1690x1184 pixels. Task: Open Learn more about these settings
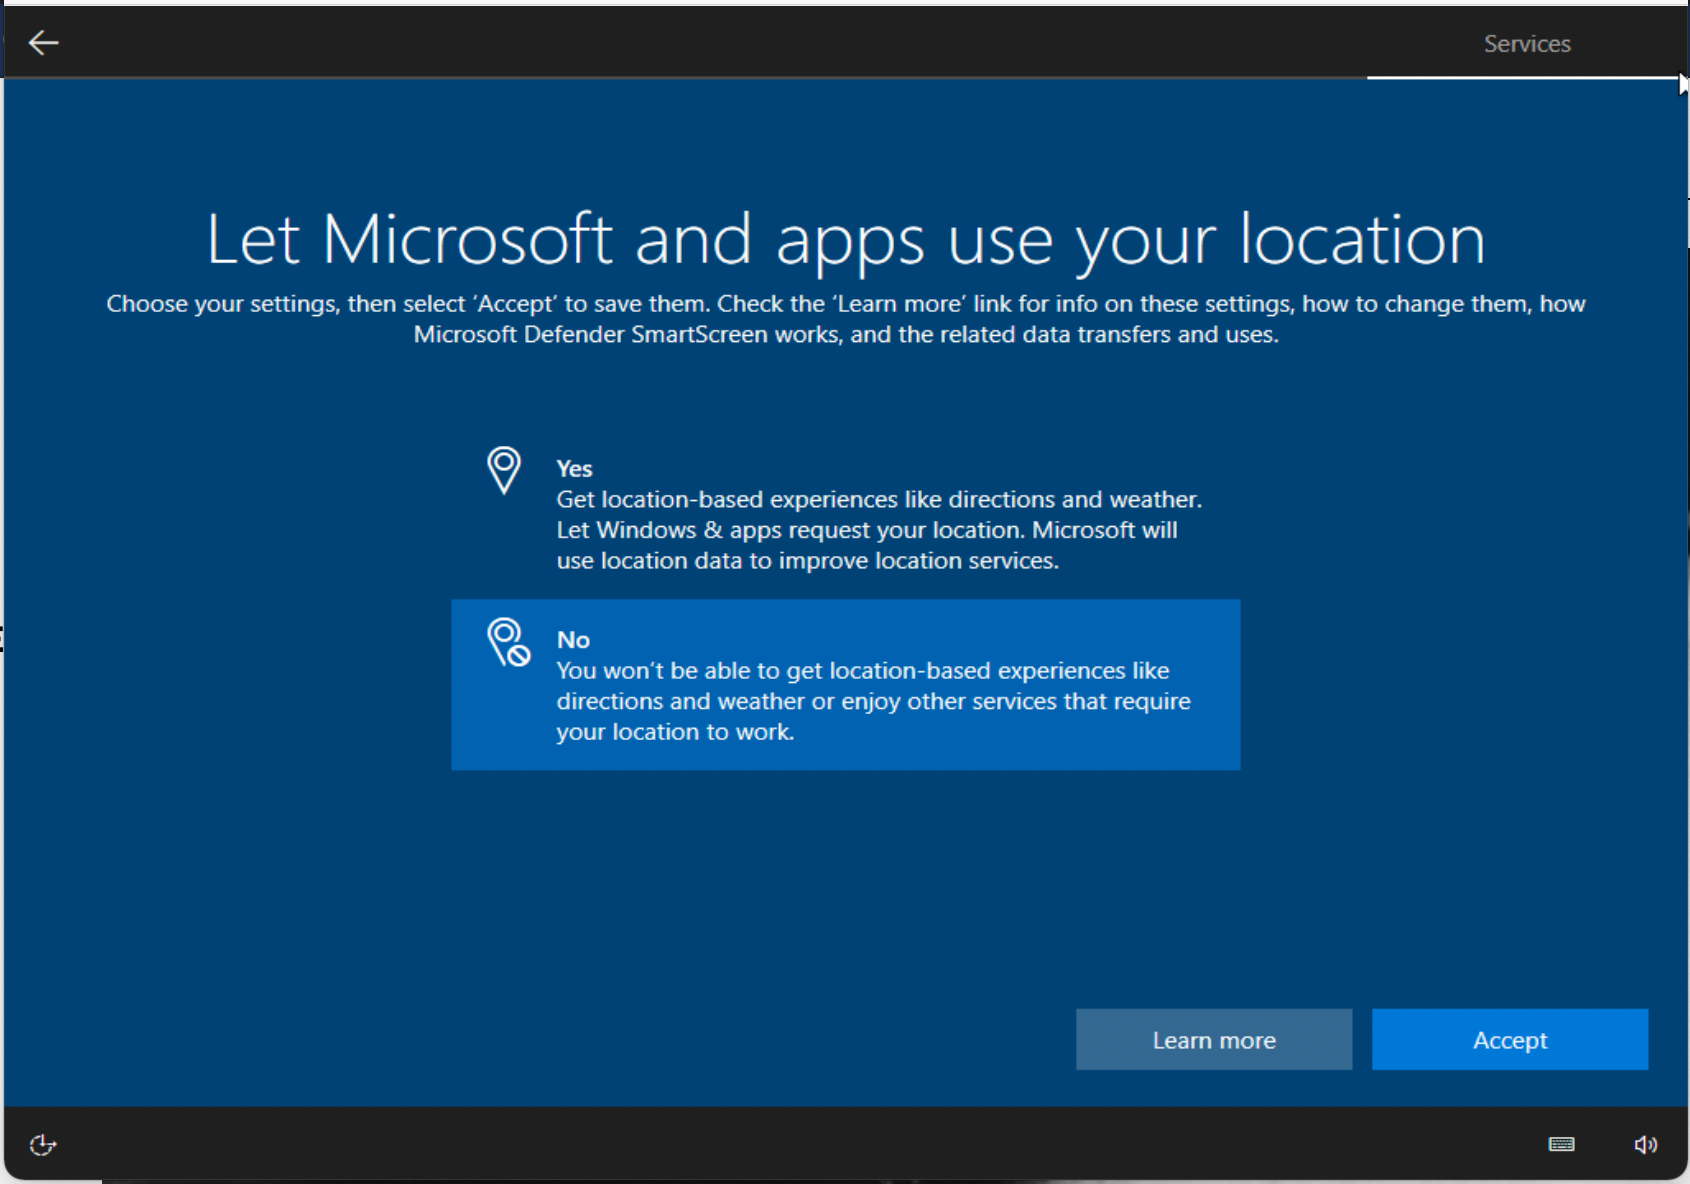coord(1213,1040)
